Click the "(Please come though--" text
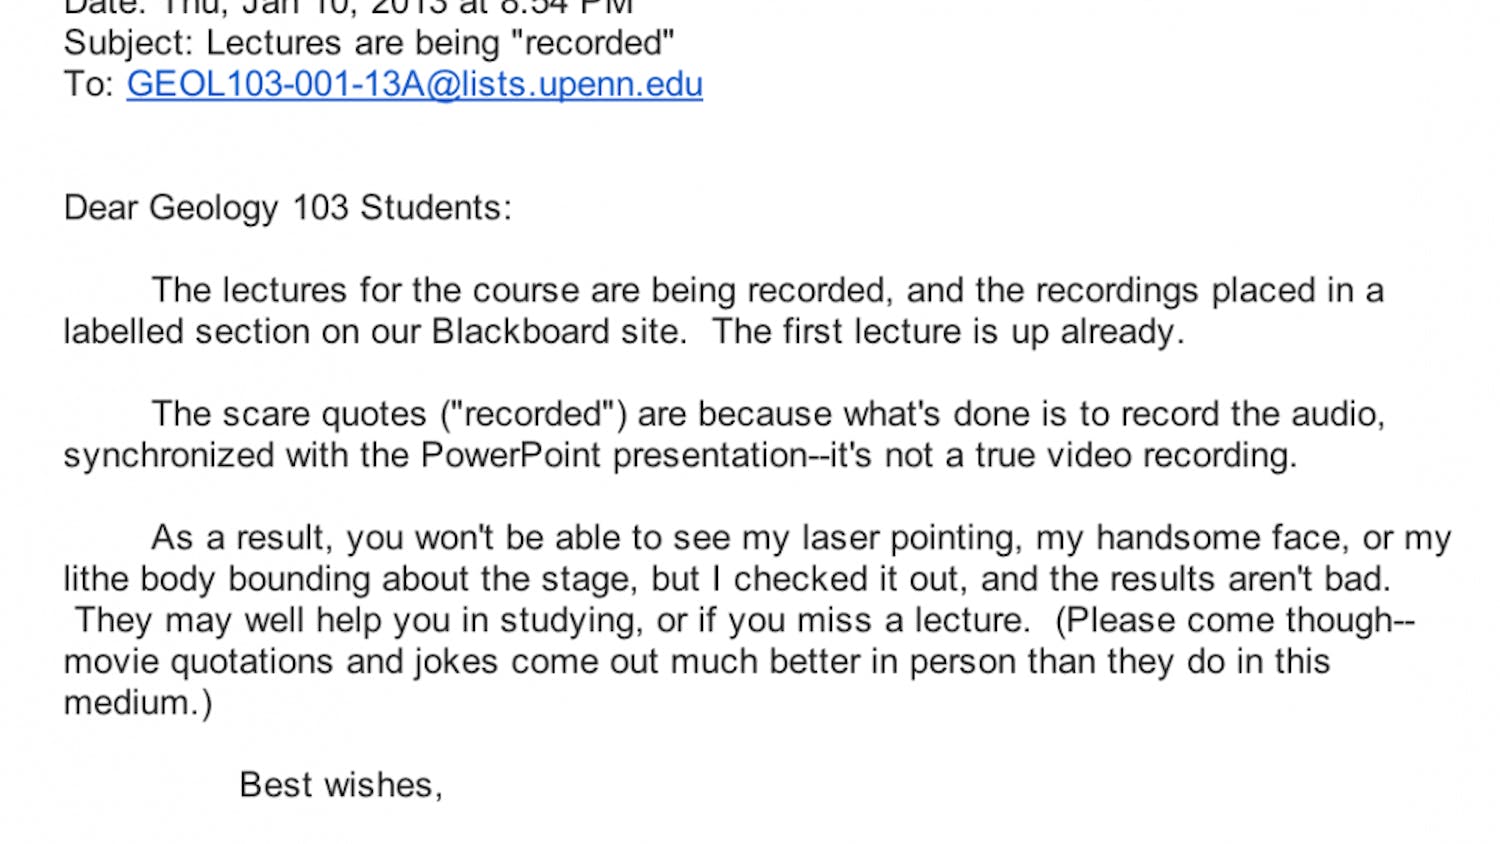The height and width of the screenshot is (844, 1500). point(1235,620)
